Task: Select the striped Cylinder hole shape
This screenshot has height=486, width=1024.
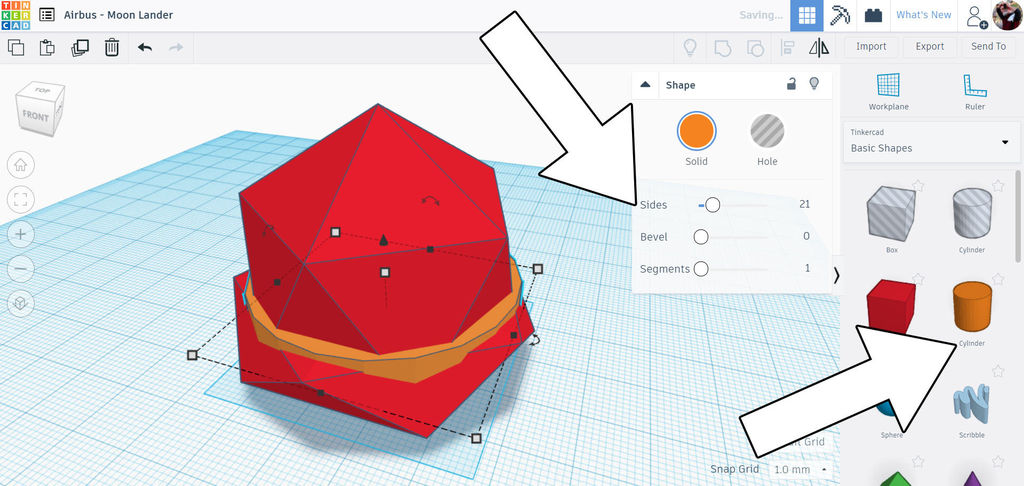Action: point(972,213)
